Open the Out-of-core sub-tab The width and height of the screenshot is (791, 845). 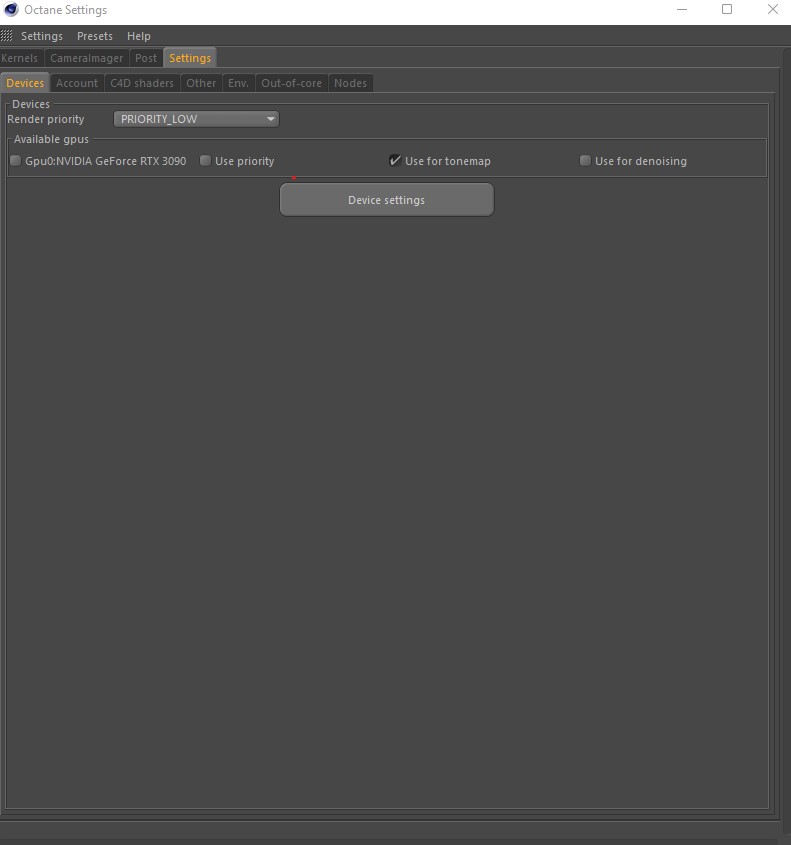pyautogui.click(x=292, y=83)
